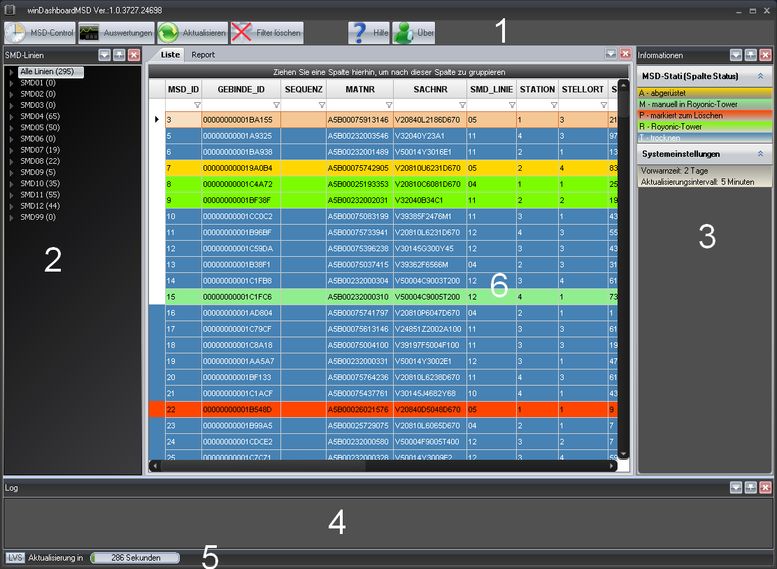Close the Log panel

coord(766,488)
